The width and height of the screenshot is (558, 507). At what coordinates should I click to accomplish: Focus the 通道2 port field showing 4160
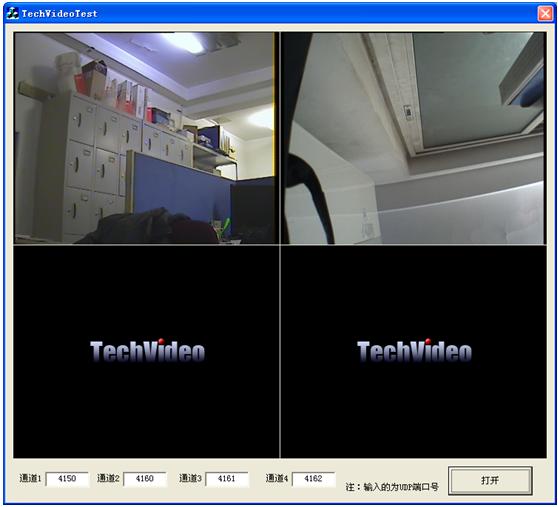[145, 479]
